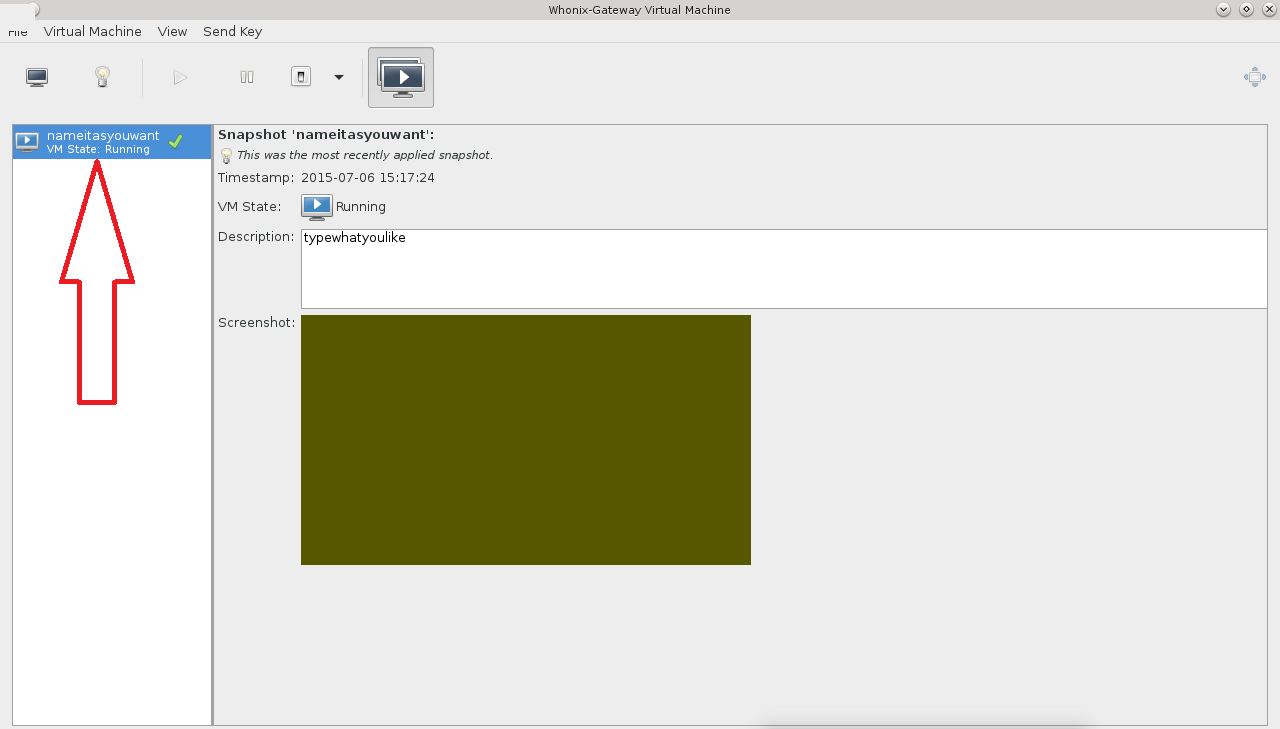Image resolution: width=1280 pixels, height=729 pixels.
Task: Click the Running state monitor icon
Action: (x=316, y=207)
